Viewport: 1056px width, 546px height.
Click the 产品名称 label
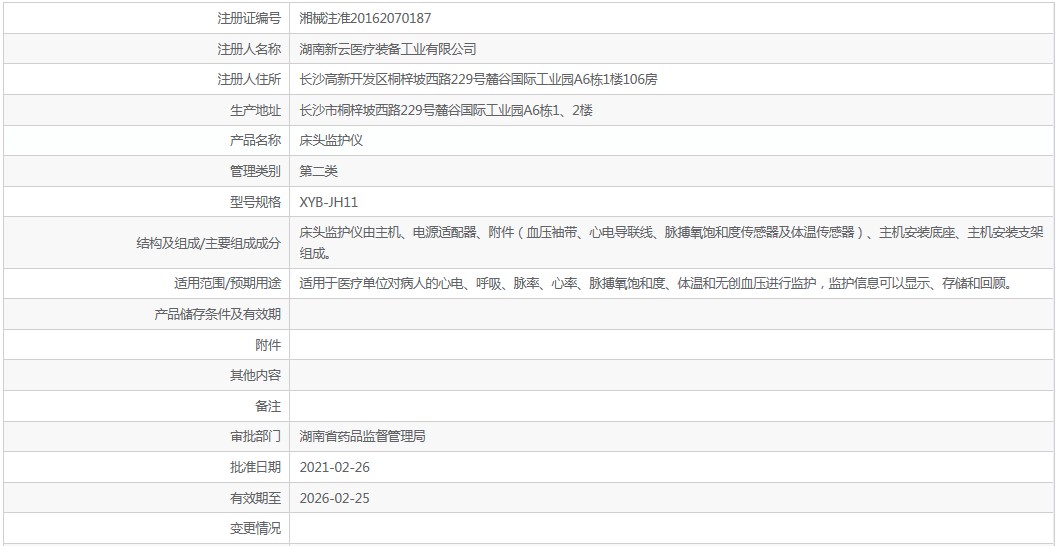pyautogui.click(x=255, y=141)
